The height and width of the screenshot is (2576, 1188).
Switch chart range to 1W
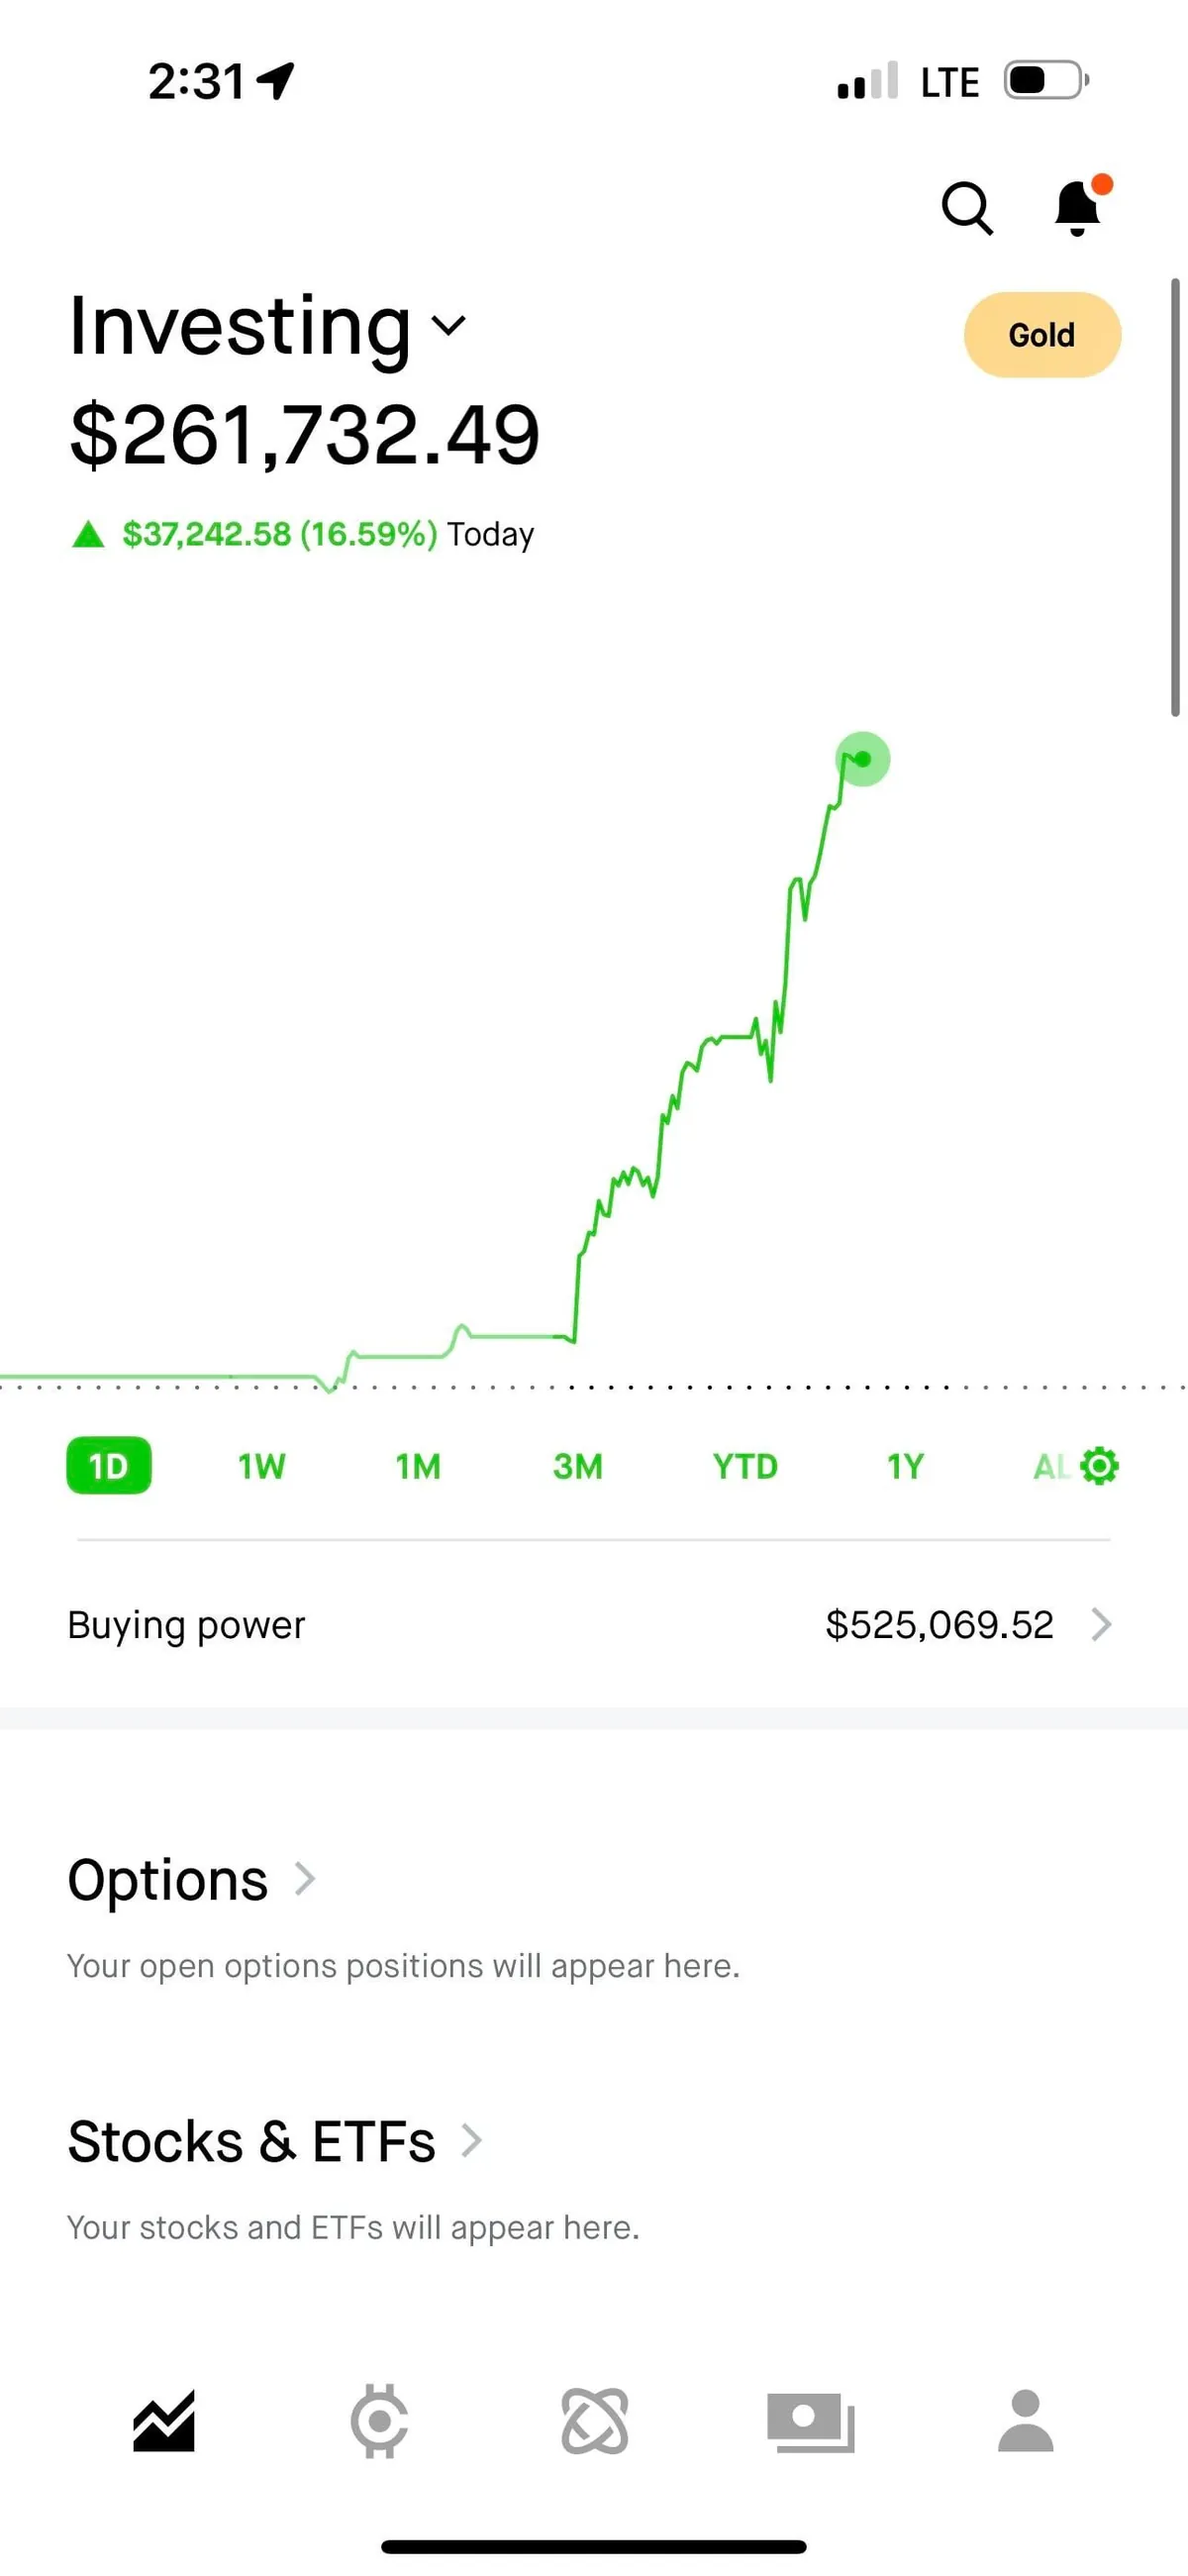coord(262,1466)
